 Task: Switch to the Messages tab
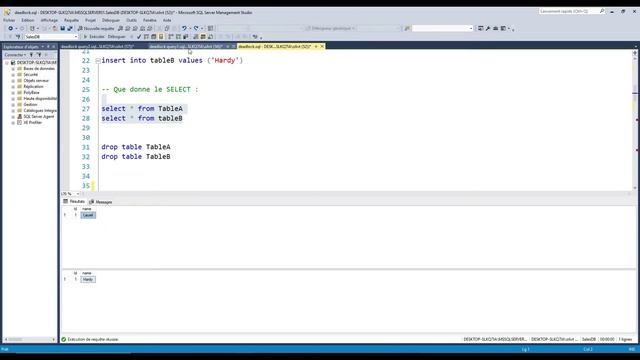pyautogui.click(x=100, y=202)
